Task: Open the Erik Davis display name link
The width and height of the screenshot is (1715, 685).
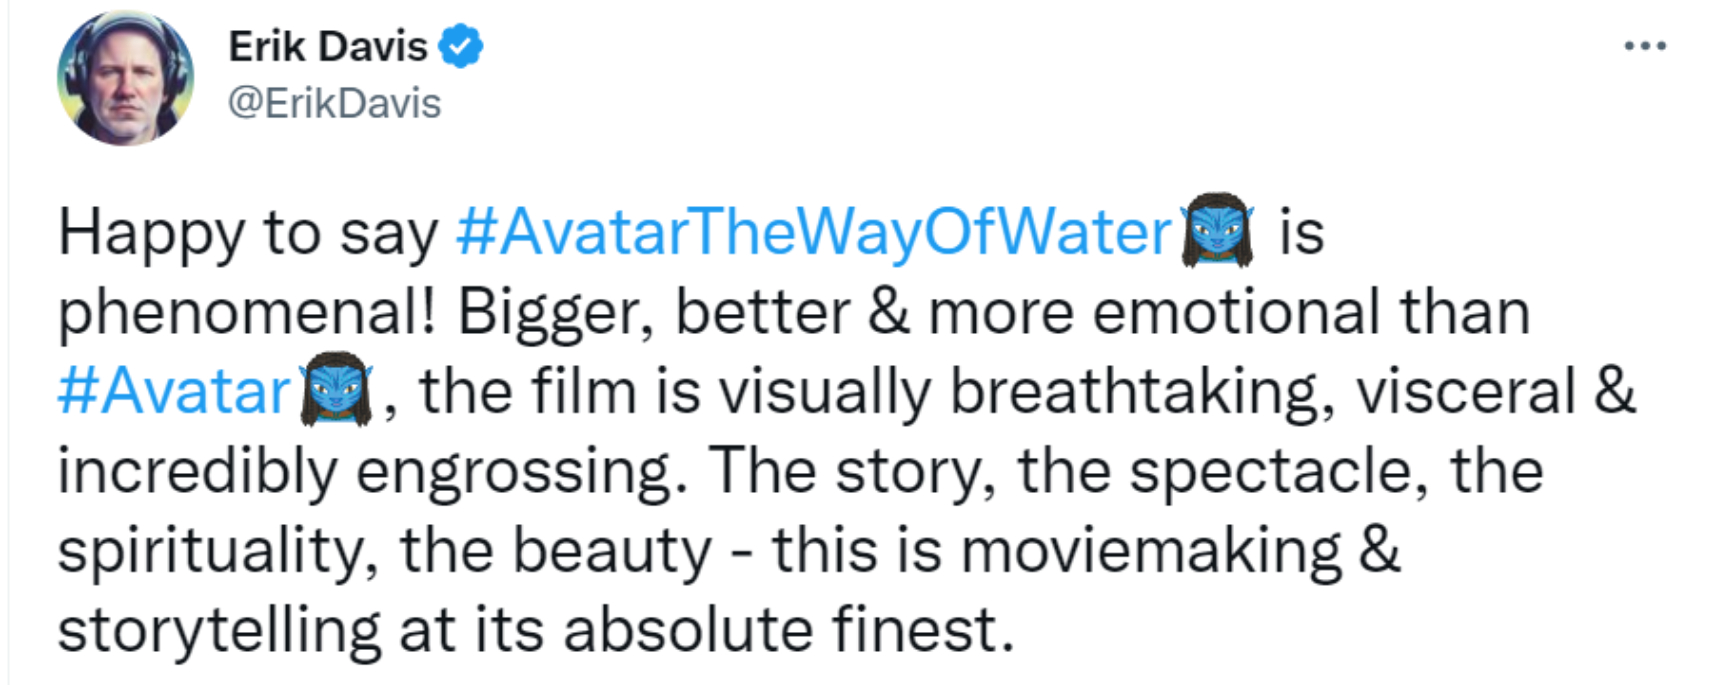Action: click(x=327, y=46)
